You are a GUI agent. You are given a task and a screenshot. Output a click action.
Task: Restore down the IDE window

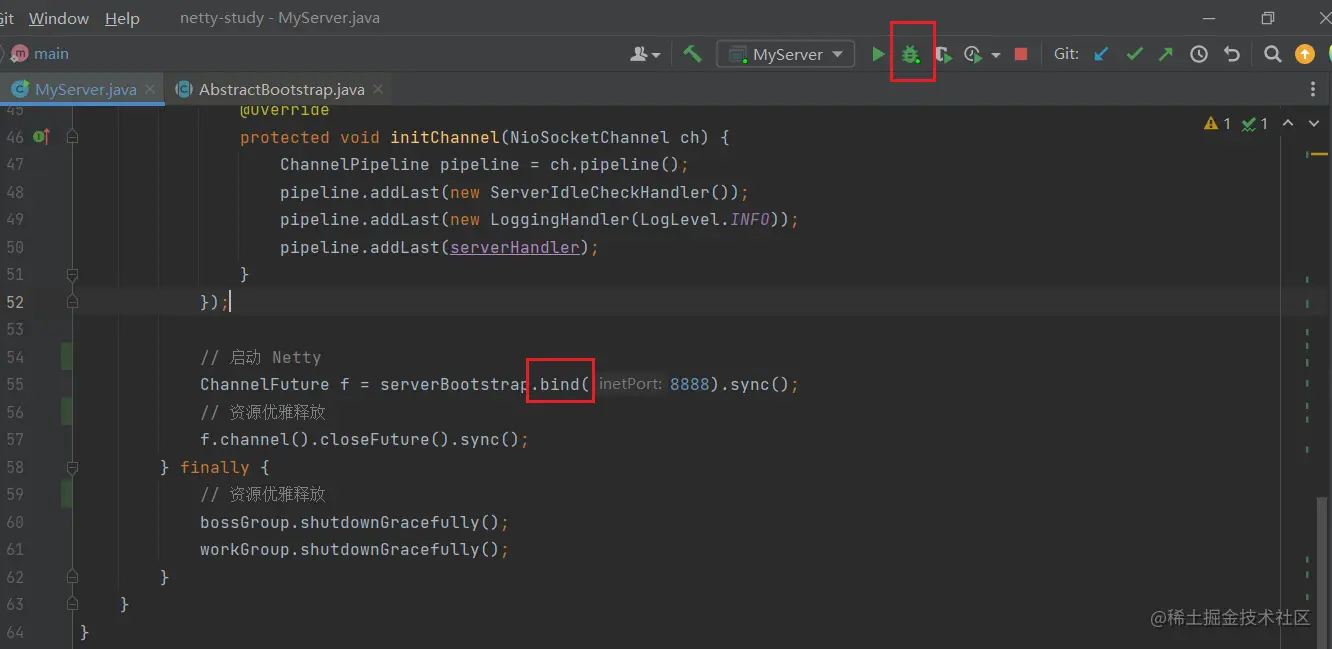(x=1268, y=18)
